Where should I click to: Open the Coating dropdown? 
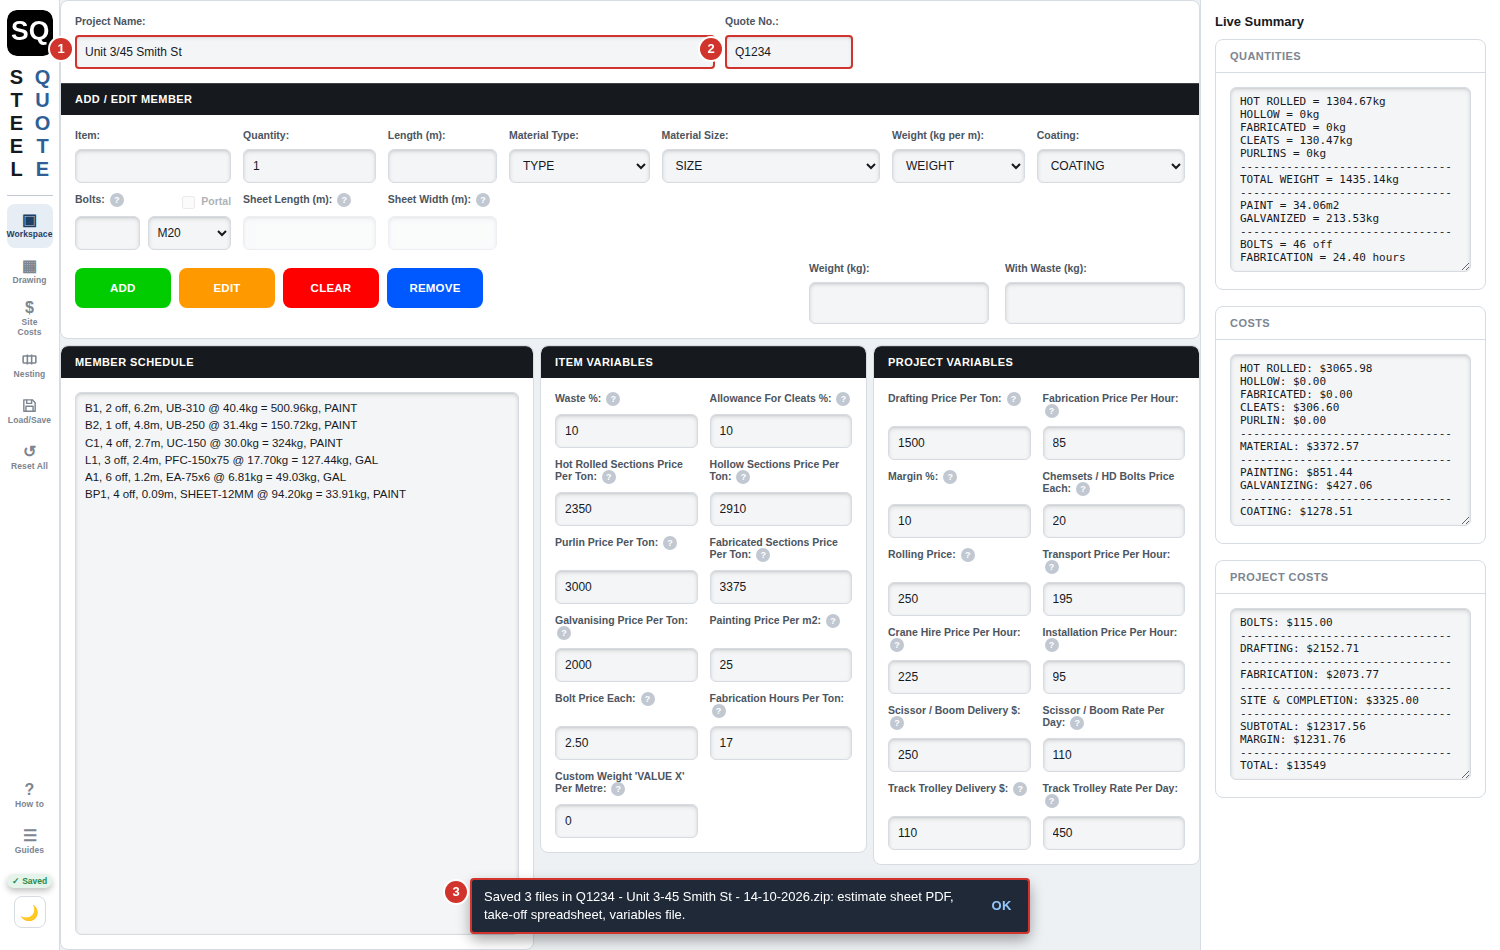[1110, 166]
